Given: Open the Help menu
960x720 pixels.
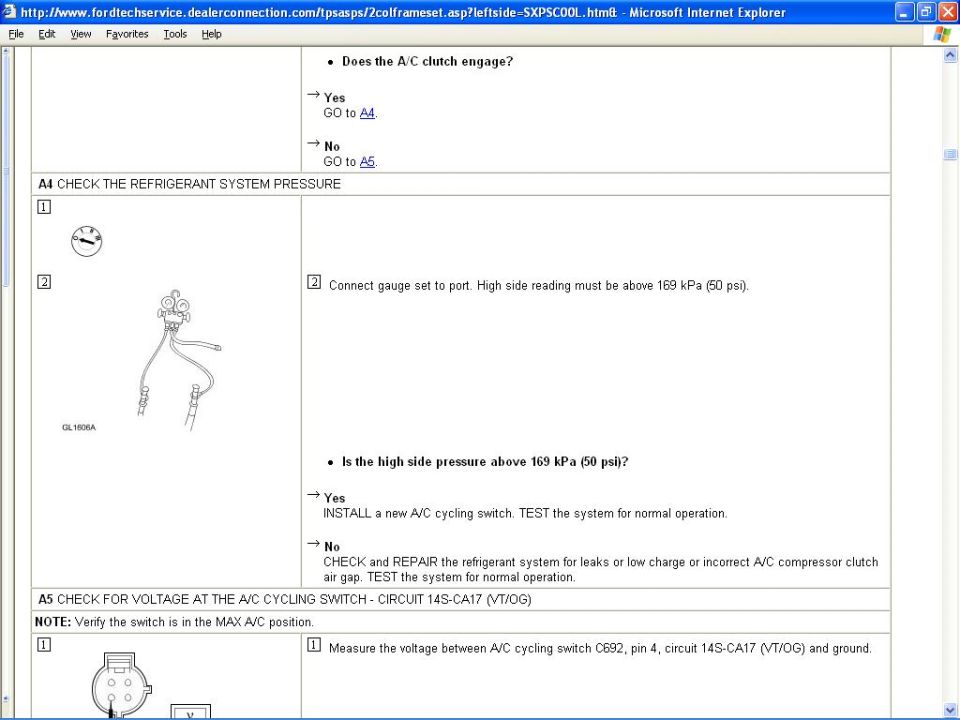Looking at the screenshot, I should (211, 34).
